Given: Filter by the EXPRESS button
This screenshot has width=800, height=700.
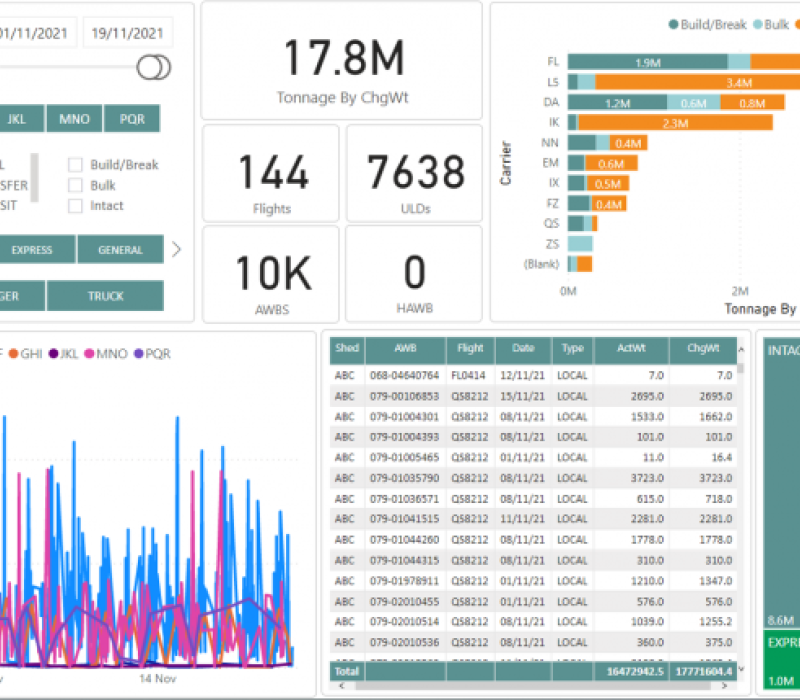Looking at the screenshot, I should tap(33, 250).
